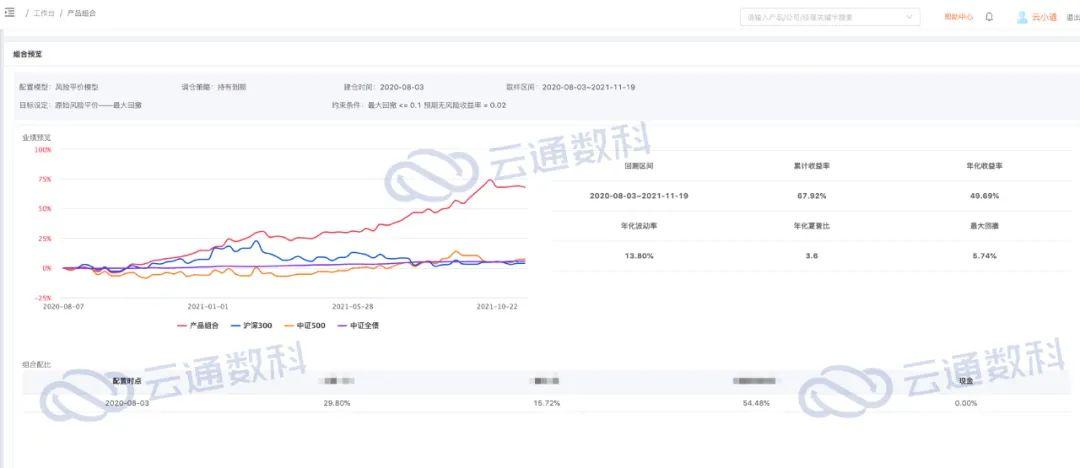Open the notification bell
Screen dimensions: 1080x468
[x=989, y=17]
